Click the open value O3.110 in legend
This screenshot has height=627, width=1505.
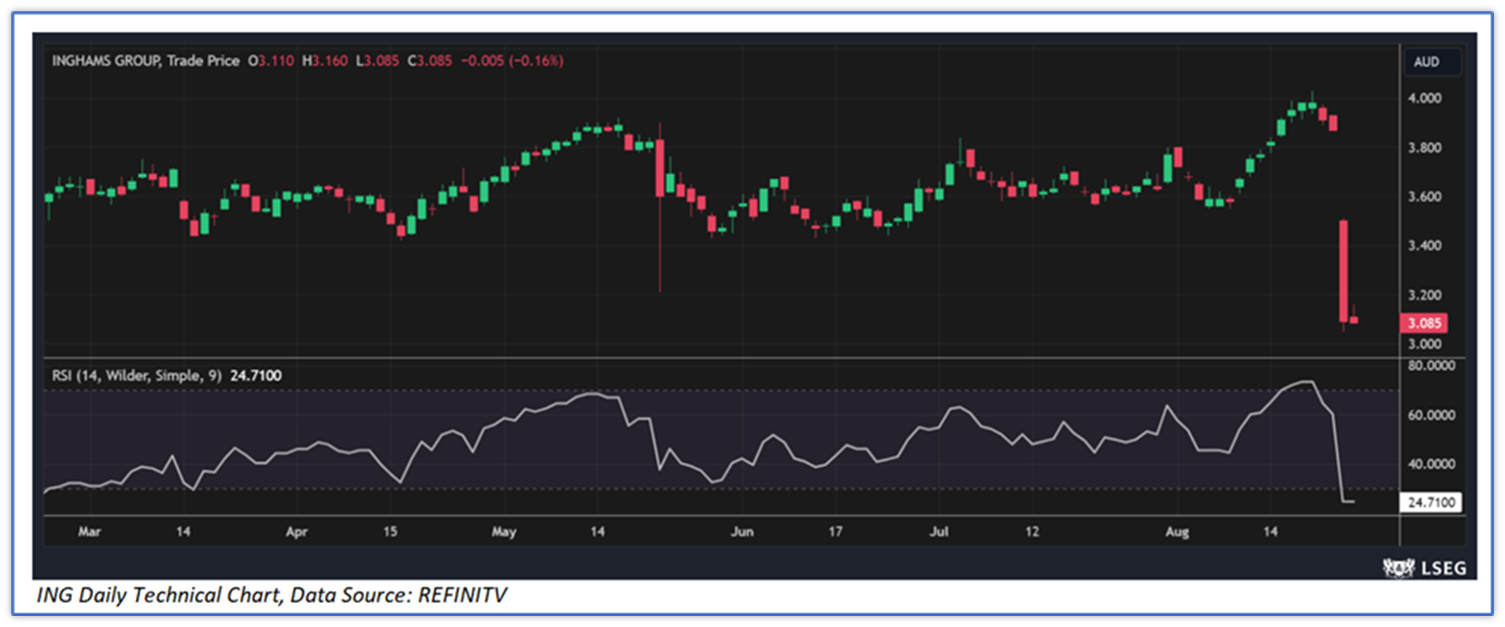pos(272,61)
